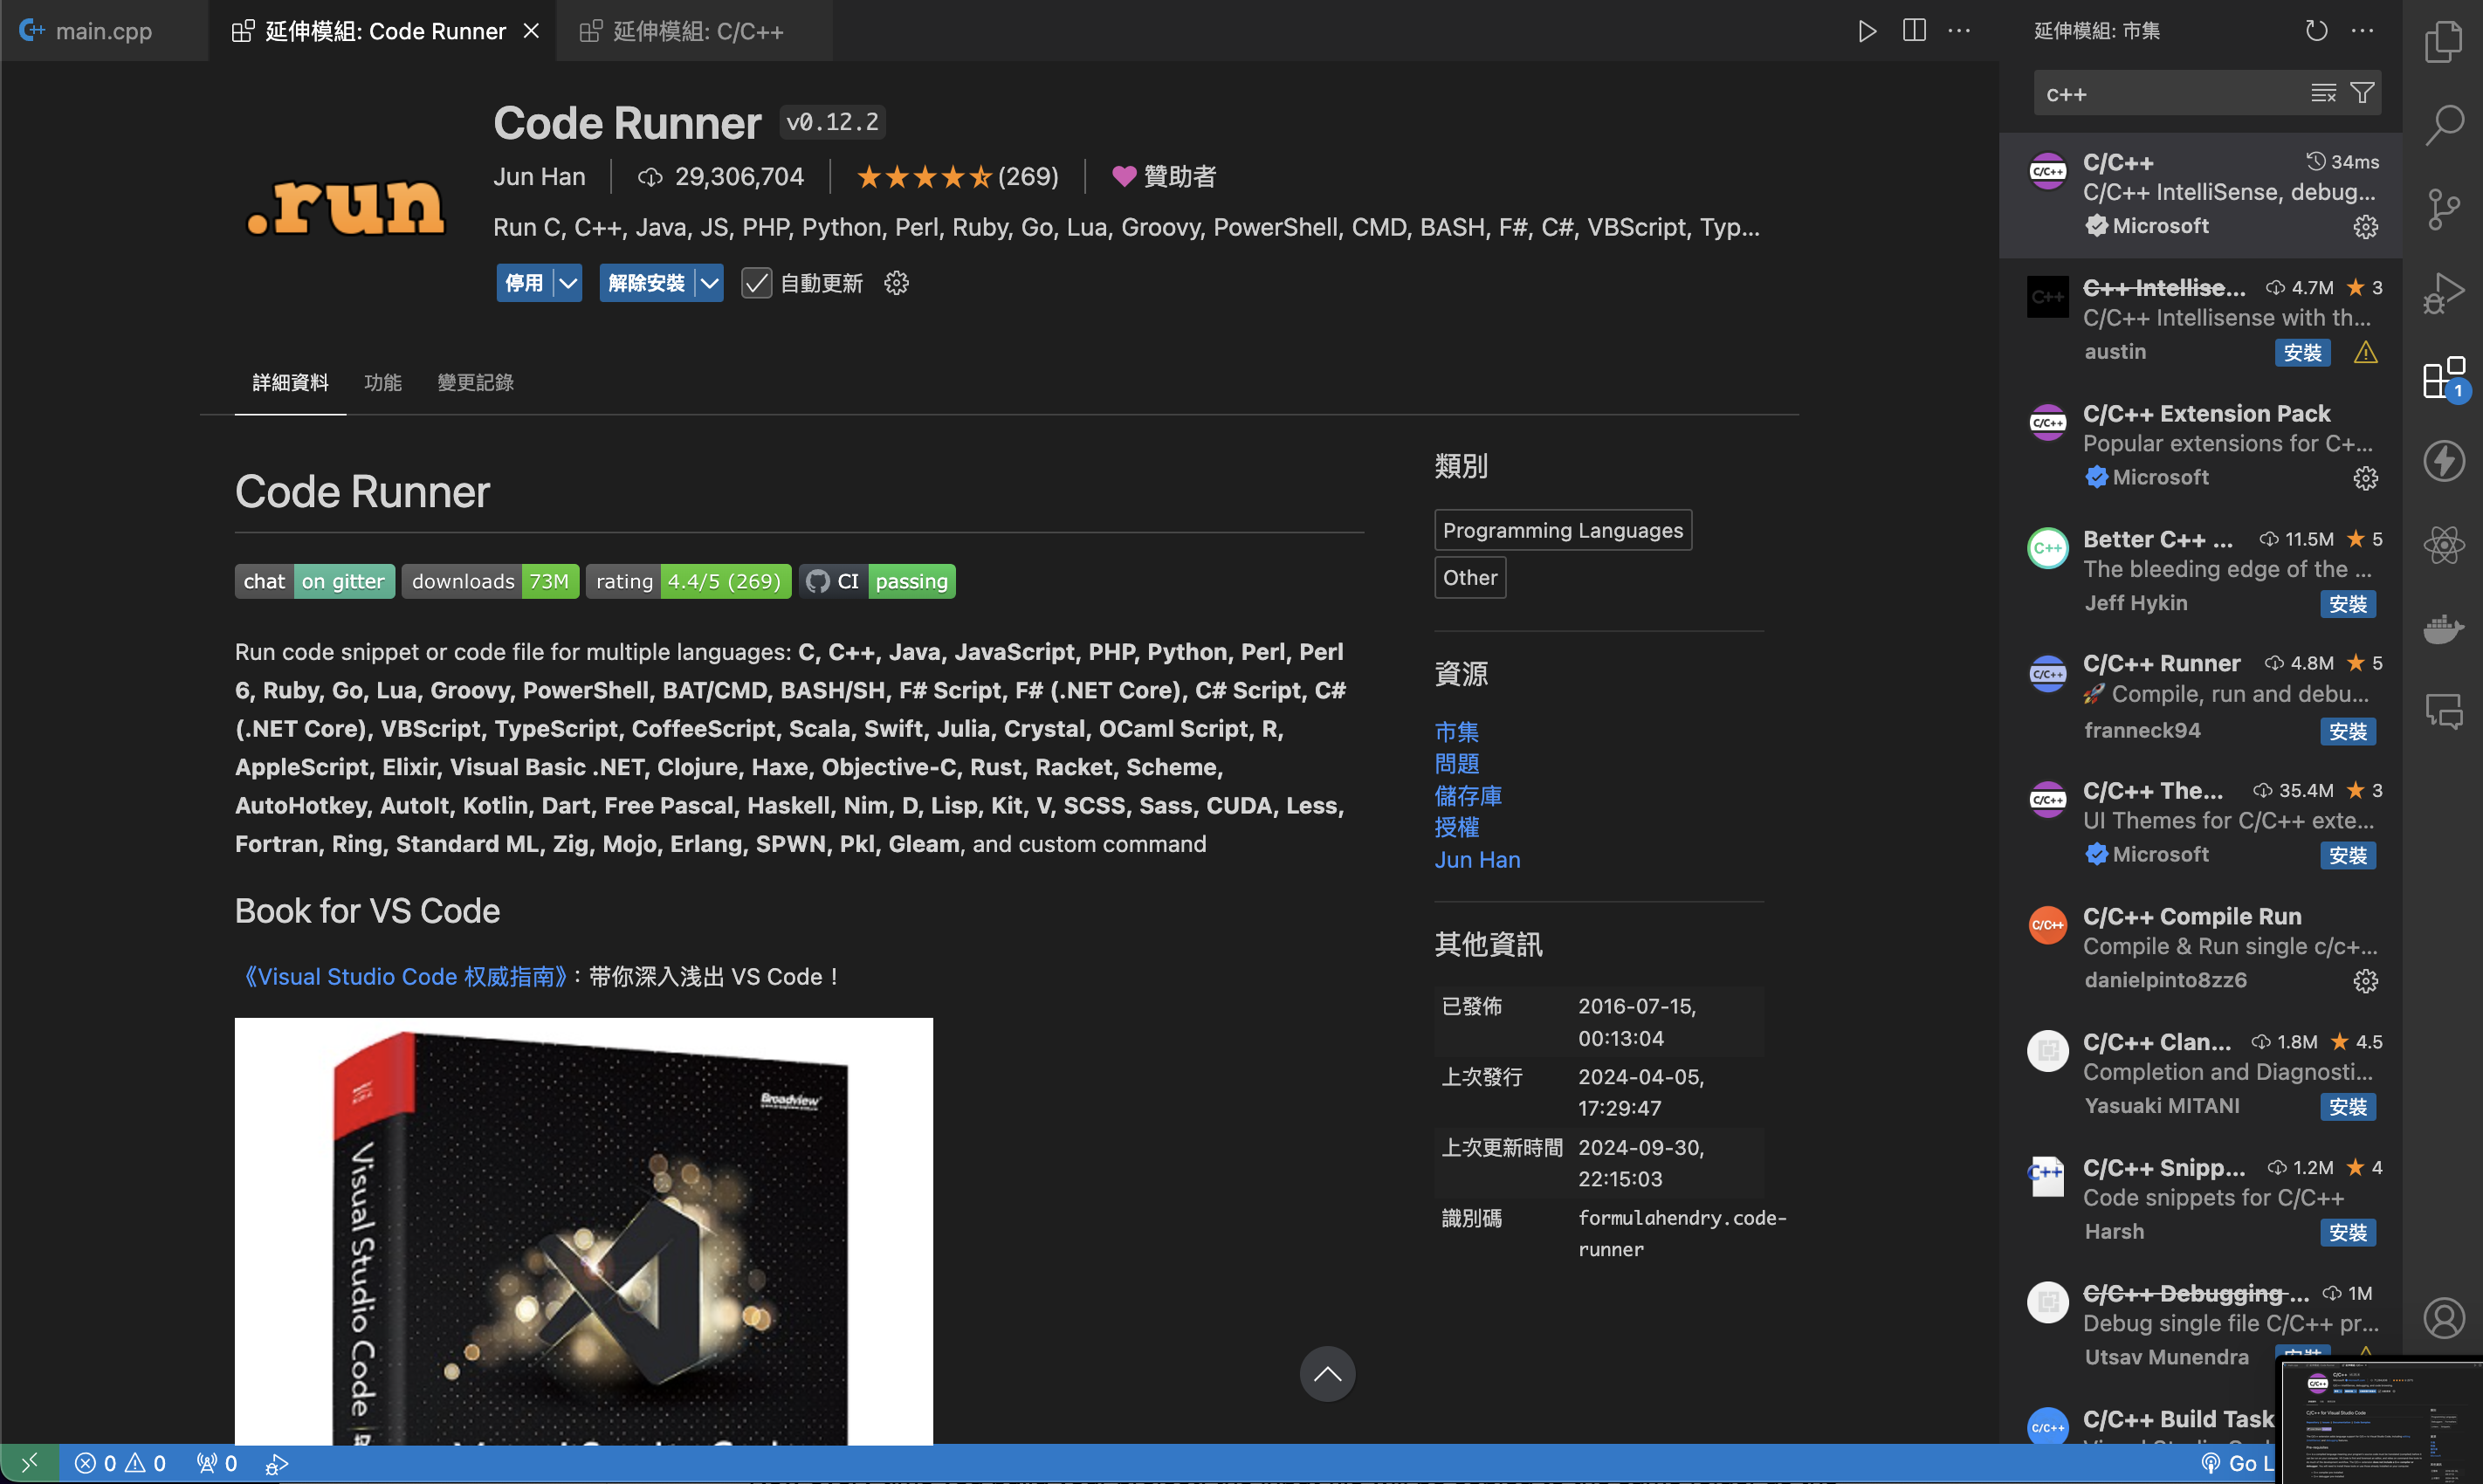This screenshot has height=1484, width=2483.
Task: Open the 儲存庫 repository resource link
Action: click(1468, 795)
